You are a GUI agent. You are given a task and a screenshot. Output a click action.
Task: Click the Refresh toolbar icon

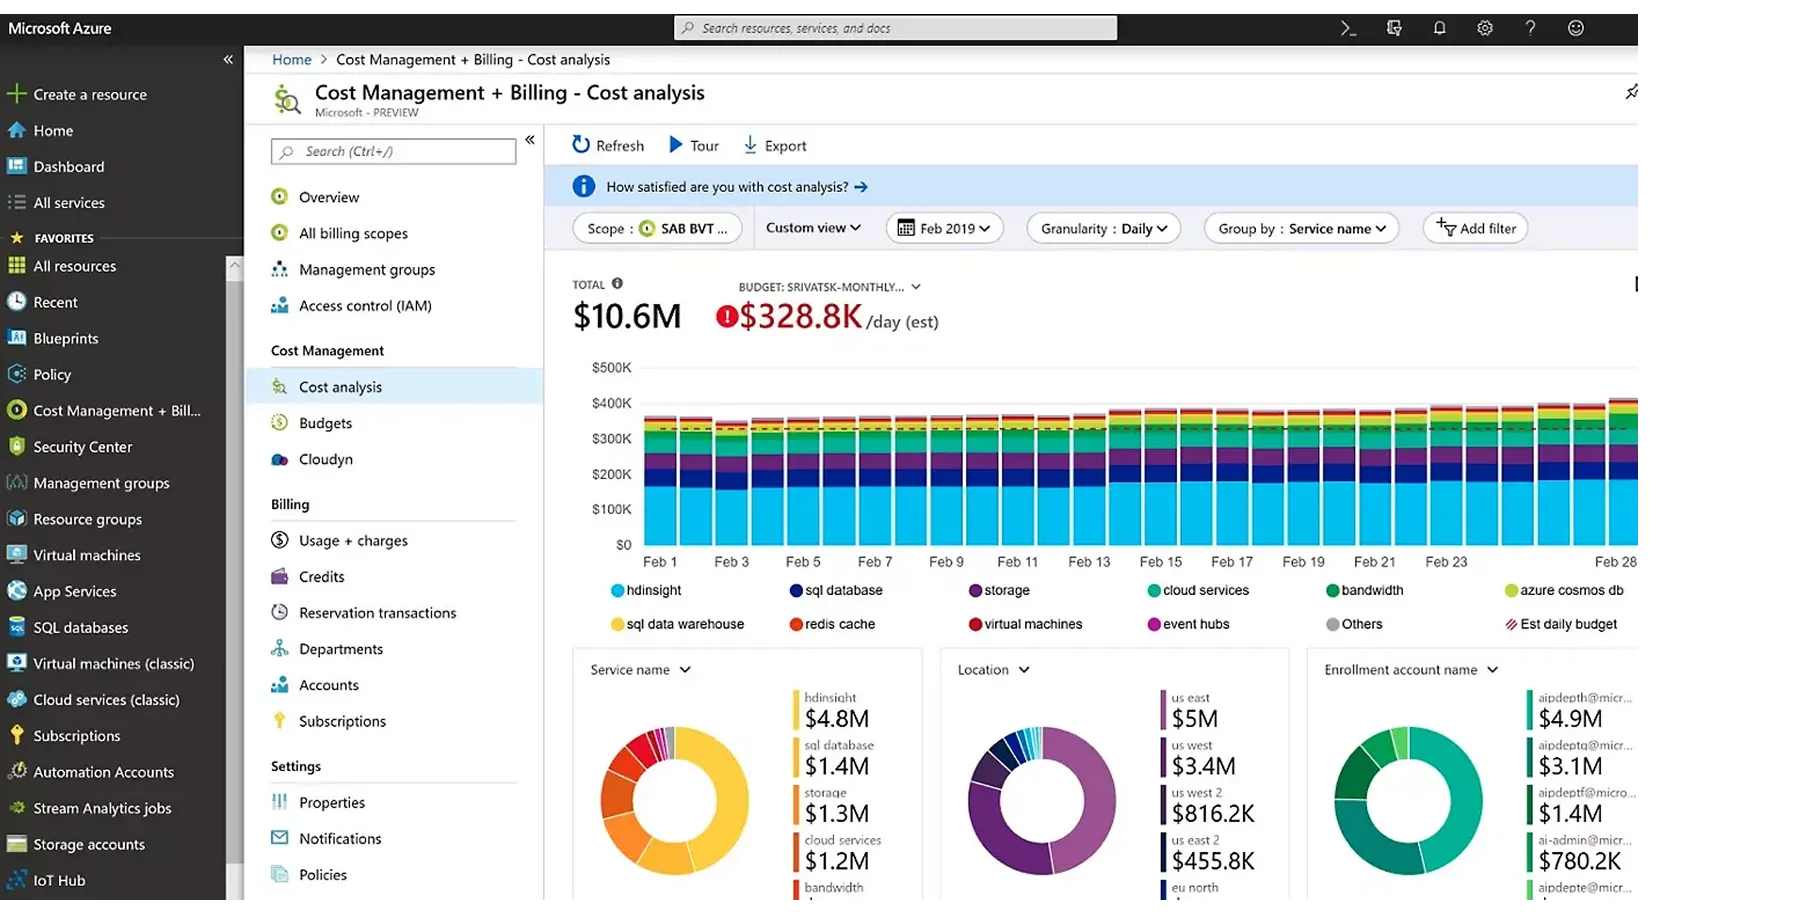[x=581, y=145]
